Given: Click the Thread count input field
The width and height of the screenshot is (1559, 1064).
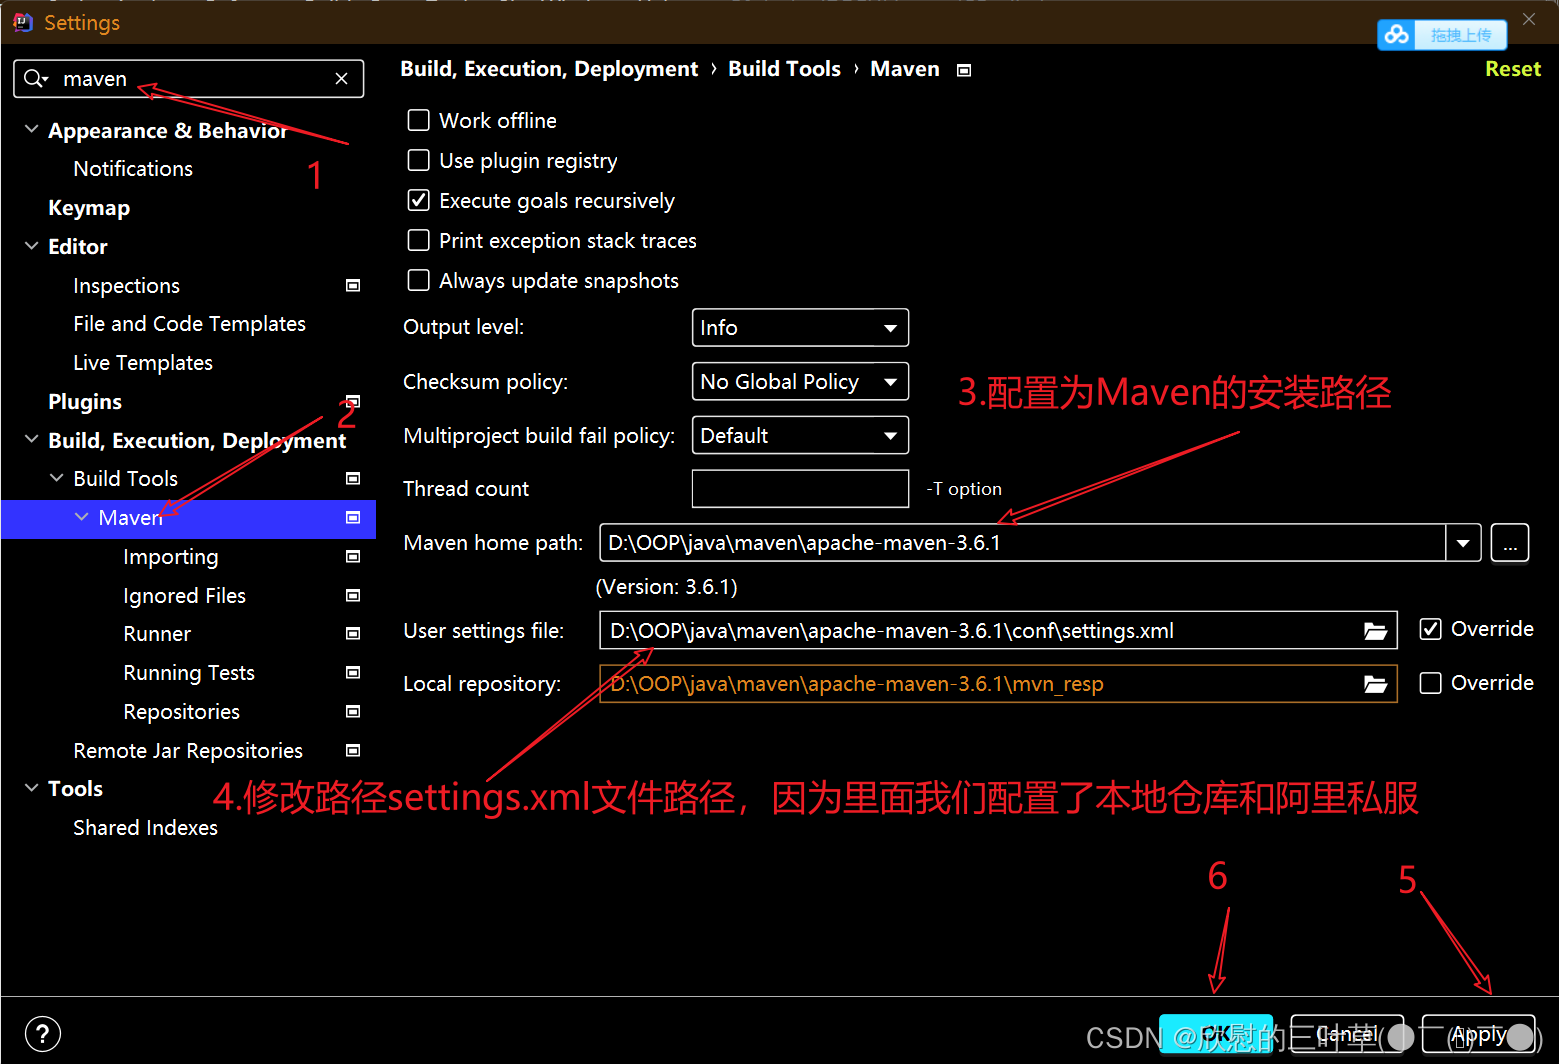Looking at the screenshot, I should click(800, 489).
